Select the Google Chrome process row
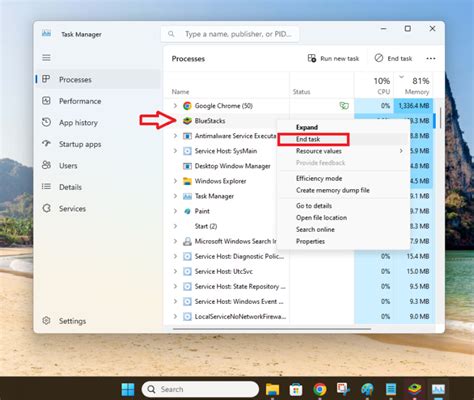The image size is (474, 400). (x=299, y=106)
